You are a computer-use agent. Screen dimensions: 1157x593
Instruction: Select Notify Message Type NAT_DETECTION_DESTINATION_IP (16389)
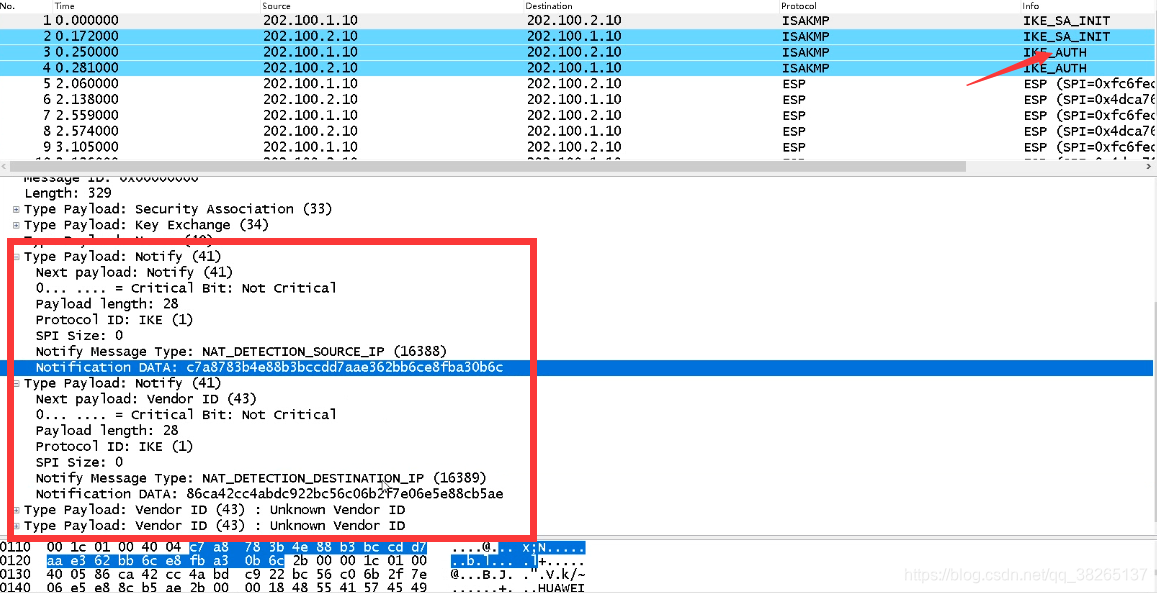pos(260,478)
